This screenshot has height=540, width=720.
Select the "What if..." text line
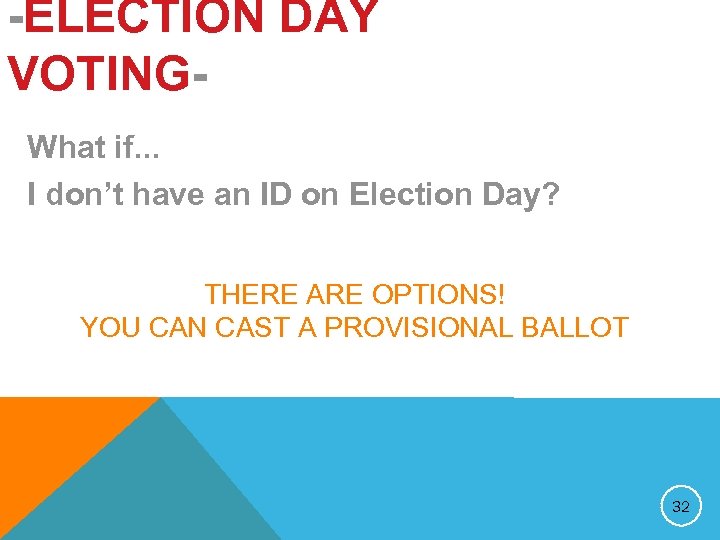tap(94, 147)
